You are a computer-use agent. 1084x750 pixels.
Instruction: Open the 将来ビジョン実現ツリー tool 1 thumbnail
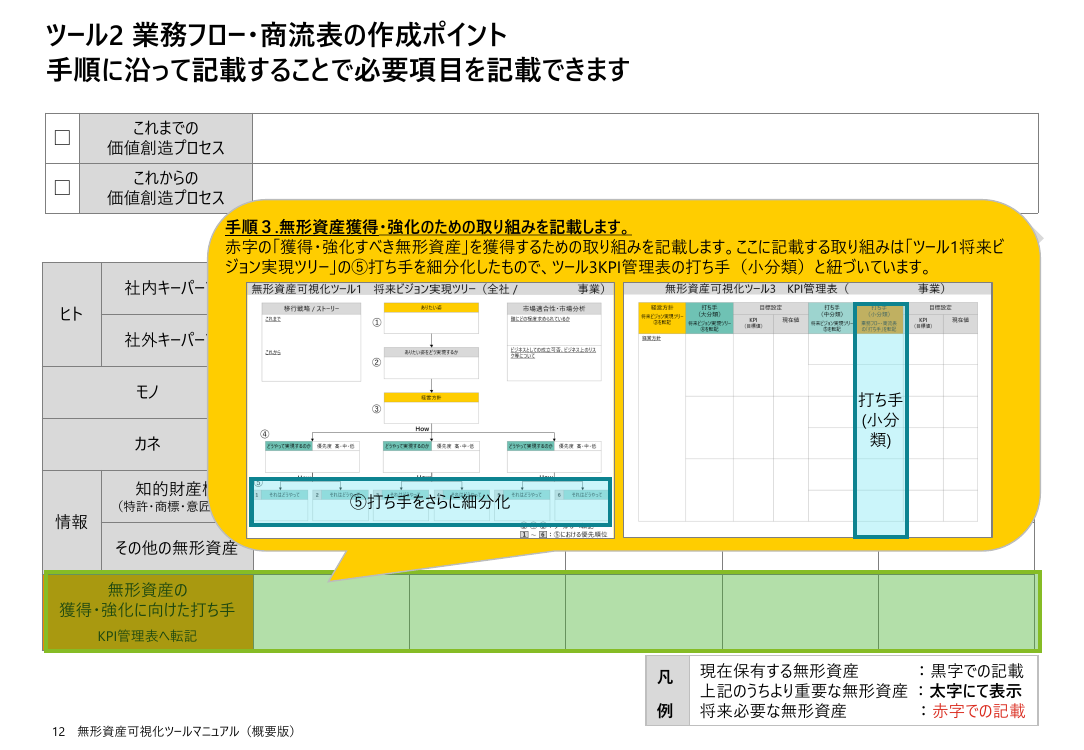(430, 410)
